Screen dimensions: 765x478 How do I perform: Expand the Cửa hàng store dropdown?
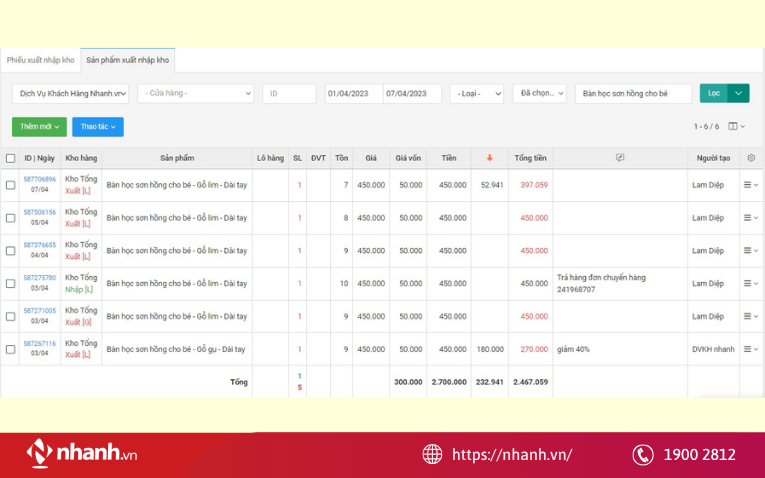coord(196,93)
